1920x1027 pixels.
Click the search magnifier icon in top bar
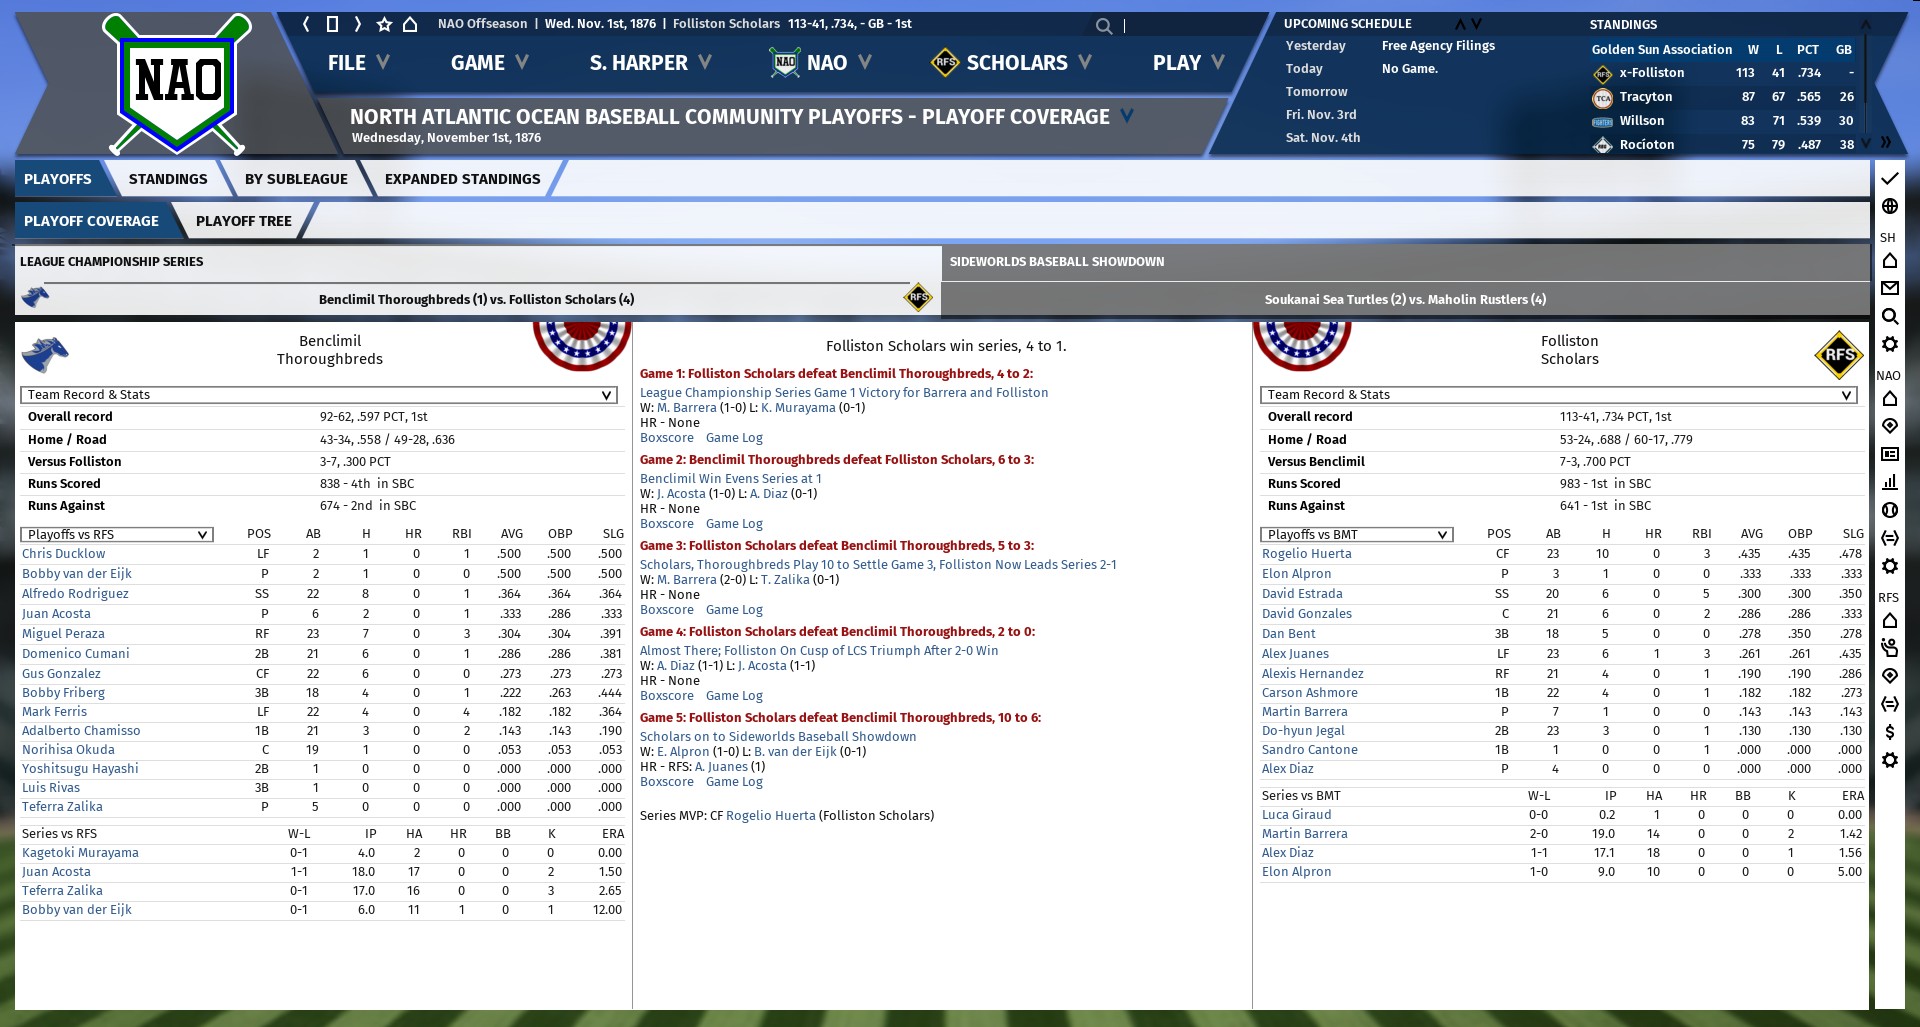[x=1103, y=26]
